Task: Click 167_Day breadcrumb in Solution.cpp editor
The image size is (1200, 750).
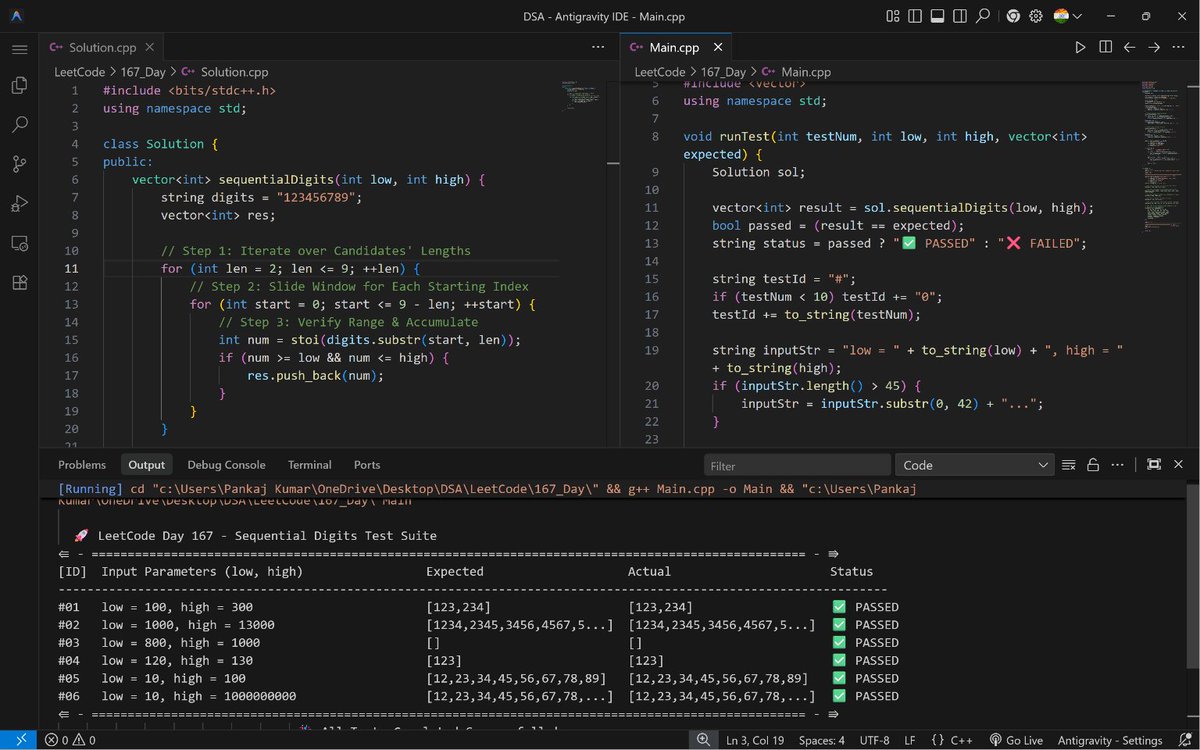Action: coord(144,72)
